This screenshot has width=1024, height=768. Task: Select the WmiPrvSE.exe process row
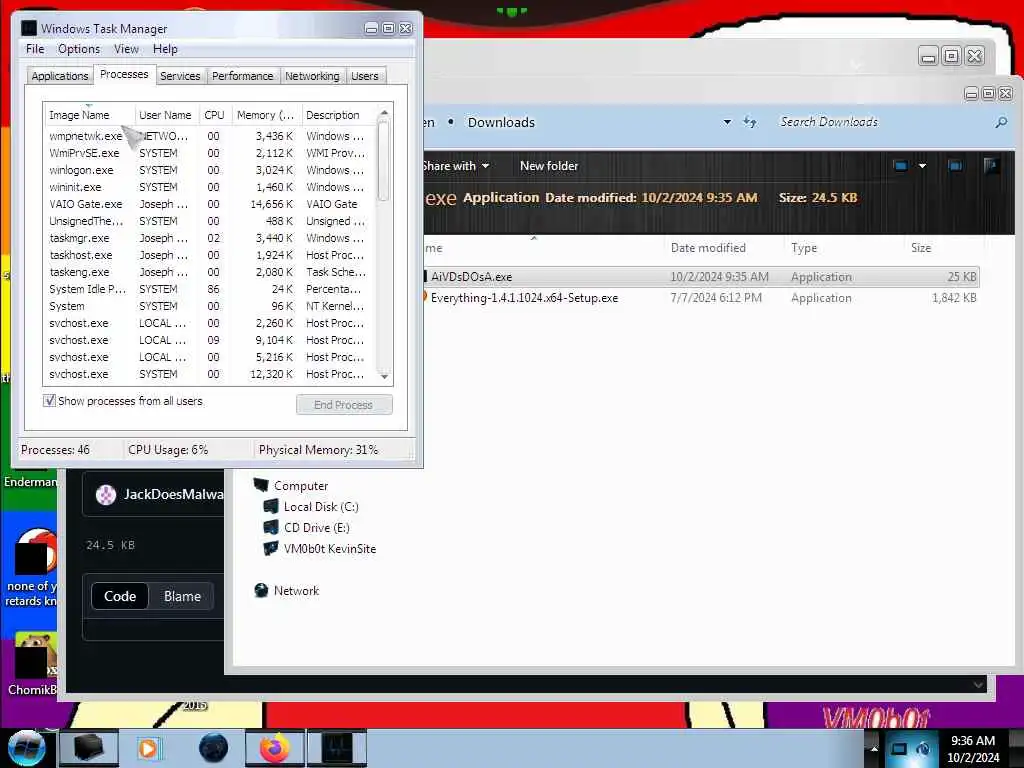click(210, 153)
